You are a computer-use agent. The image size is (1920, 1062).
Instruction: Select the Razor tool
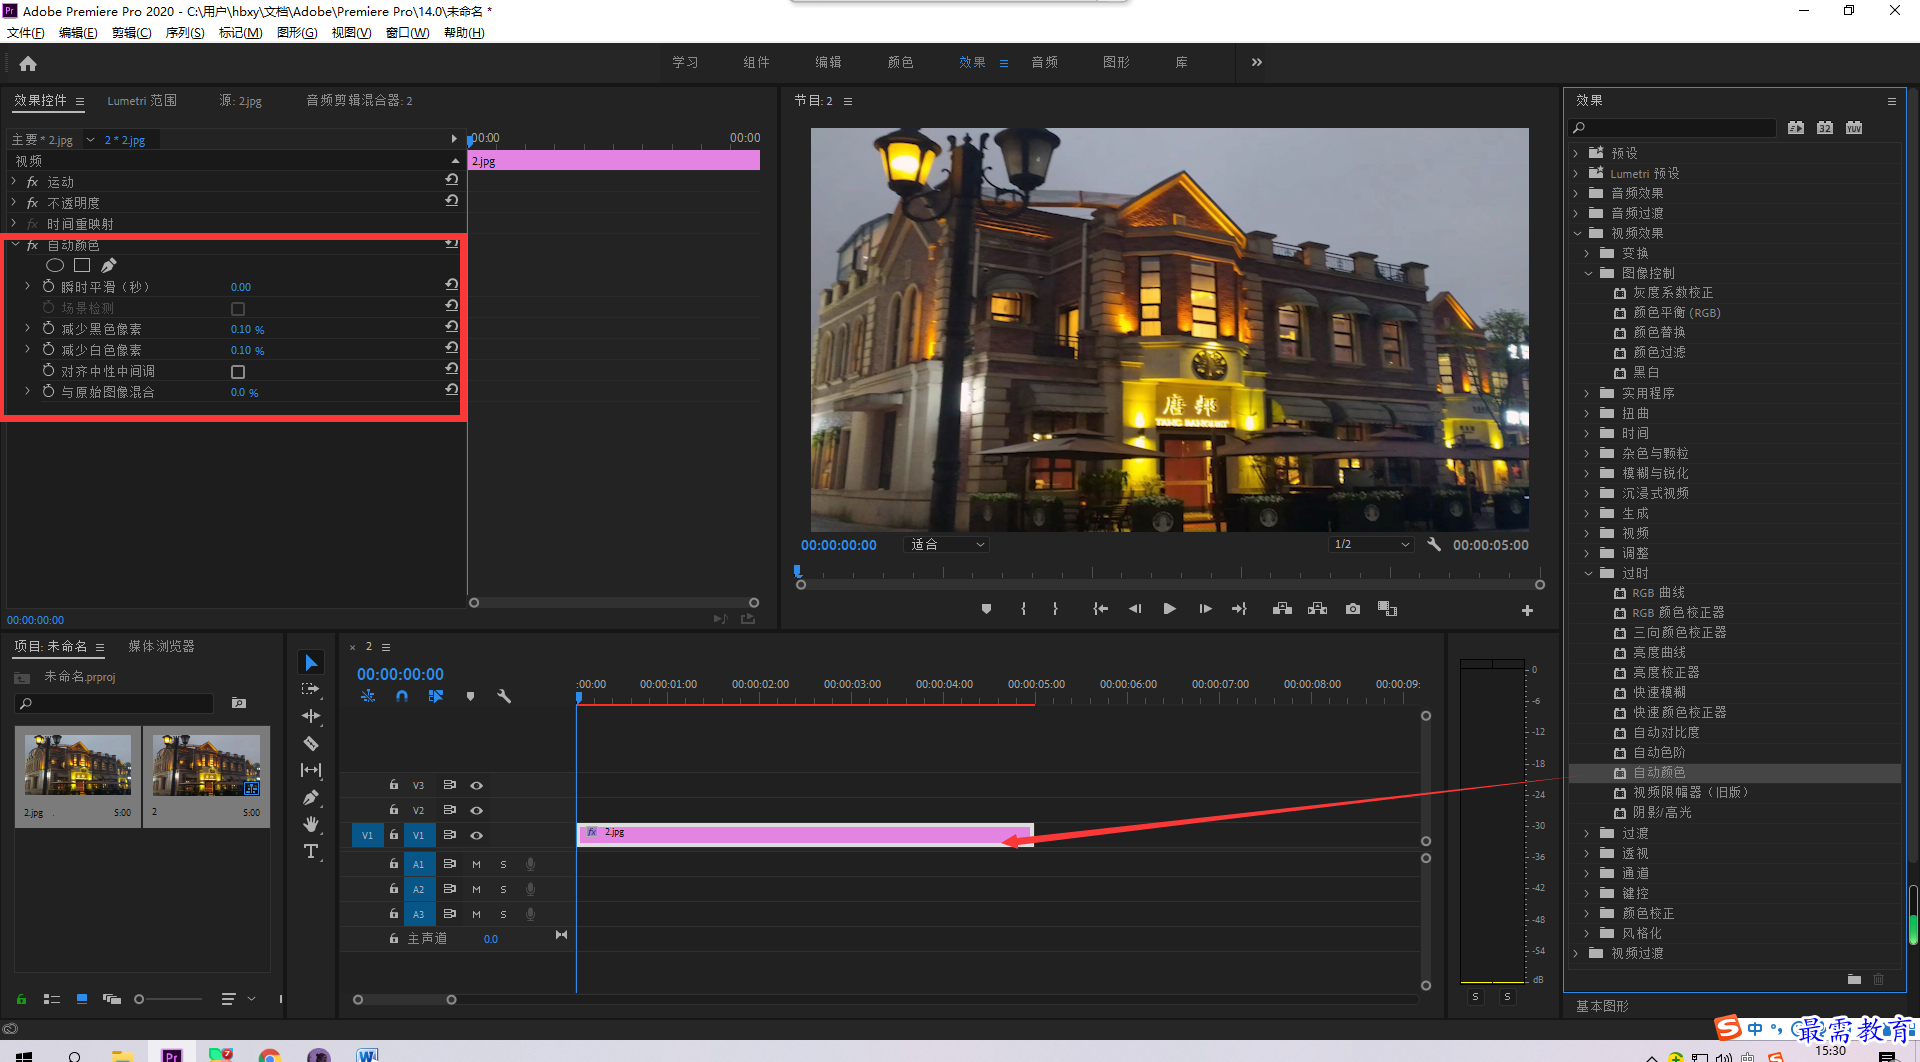click(x=311, y=743)
